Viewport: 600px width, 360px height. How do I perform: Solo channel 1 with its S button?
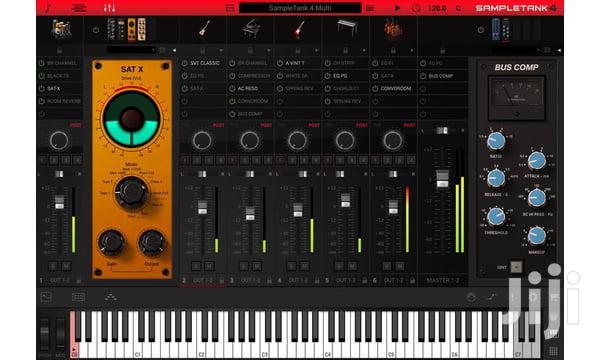coord(53,266)
